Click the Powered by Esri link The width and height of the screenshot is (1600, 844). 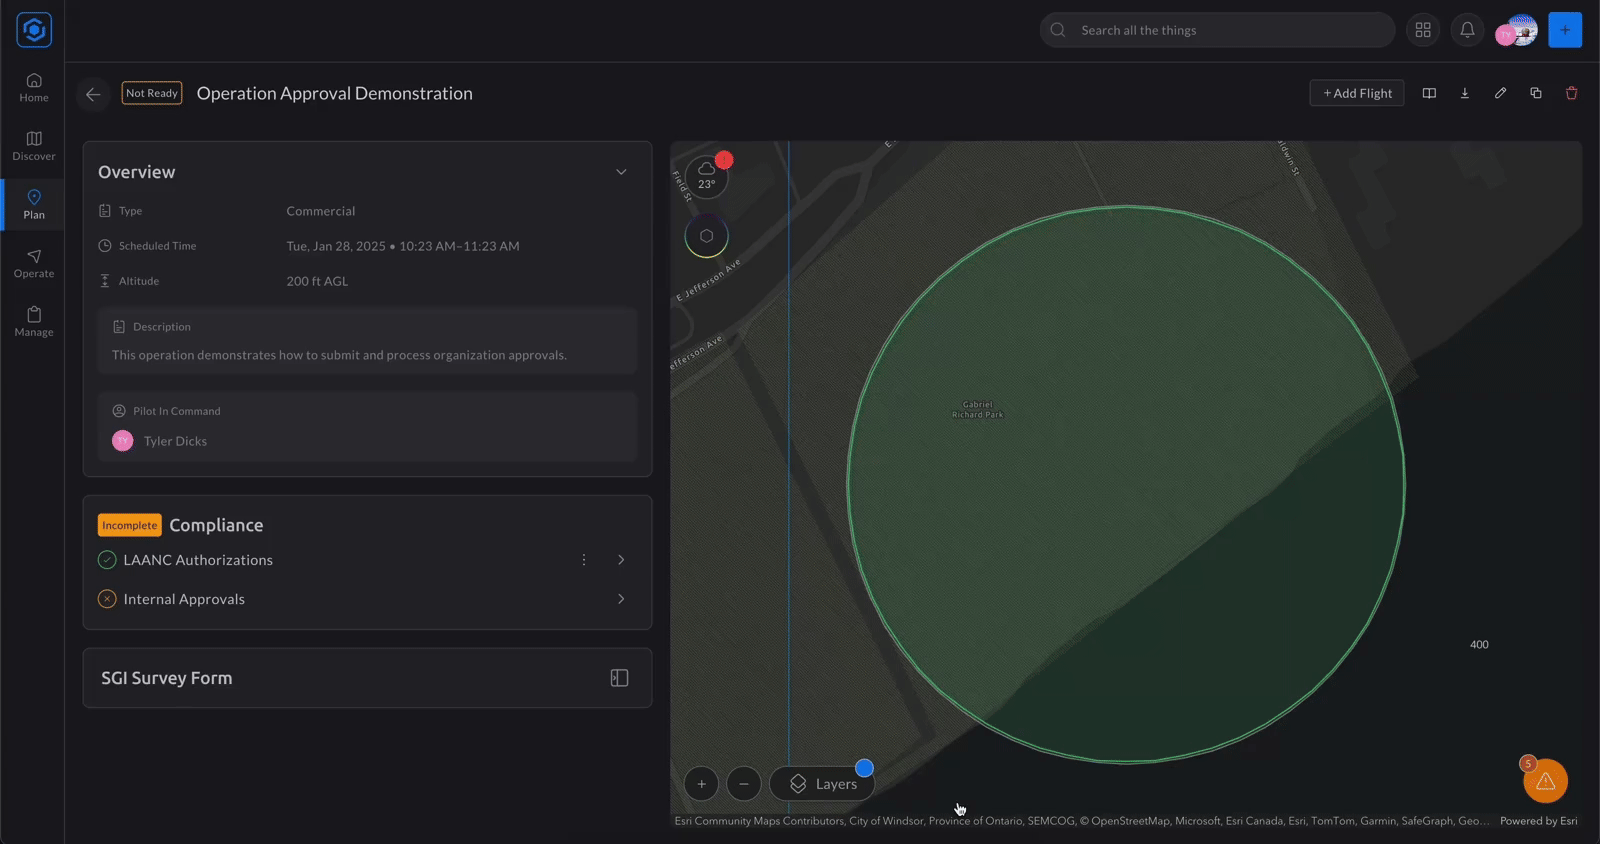click(x=1538, y=821)
